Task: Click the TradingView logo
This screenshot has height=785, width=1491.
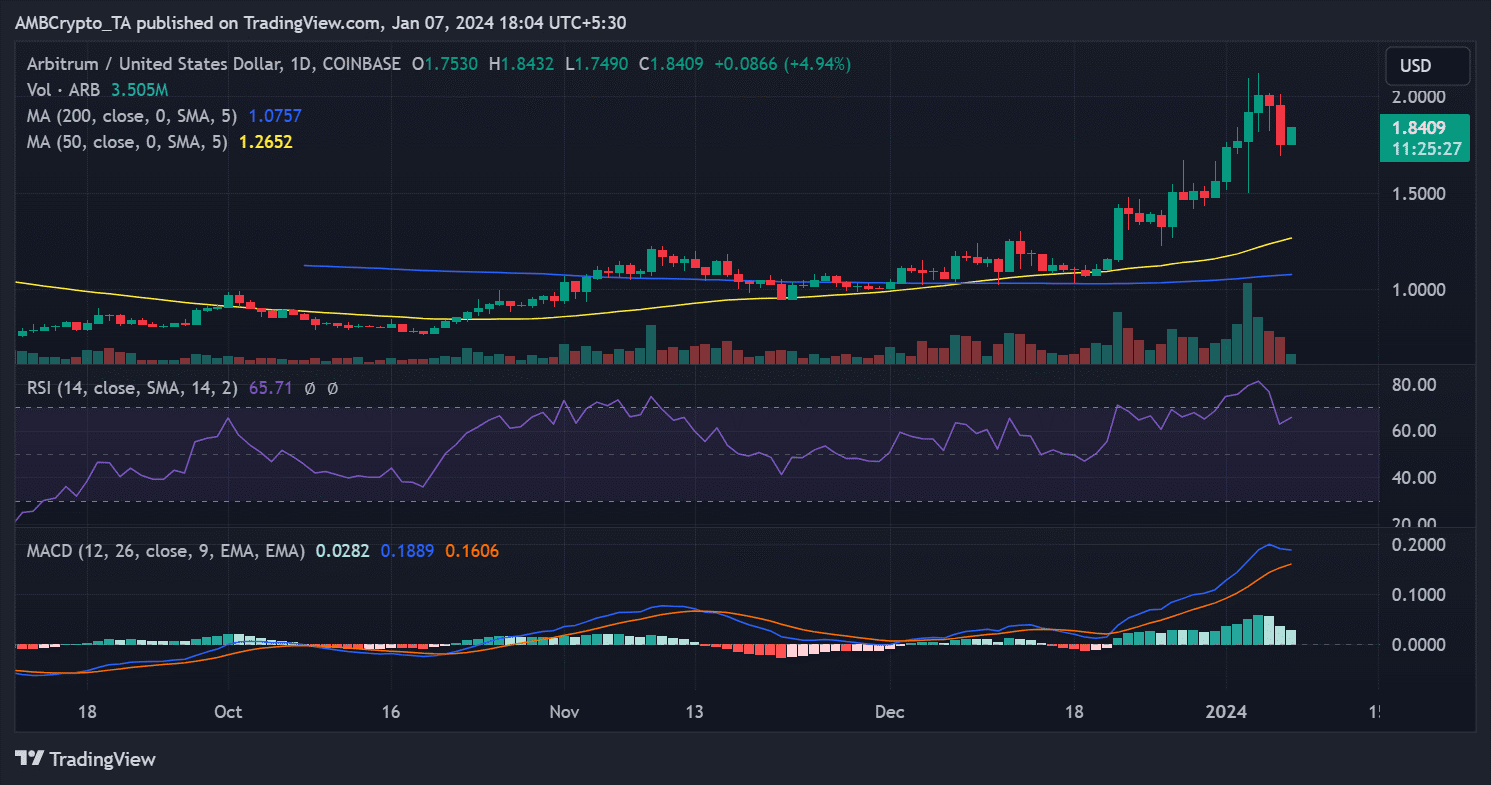Action: coord(86,759)
